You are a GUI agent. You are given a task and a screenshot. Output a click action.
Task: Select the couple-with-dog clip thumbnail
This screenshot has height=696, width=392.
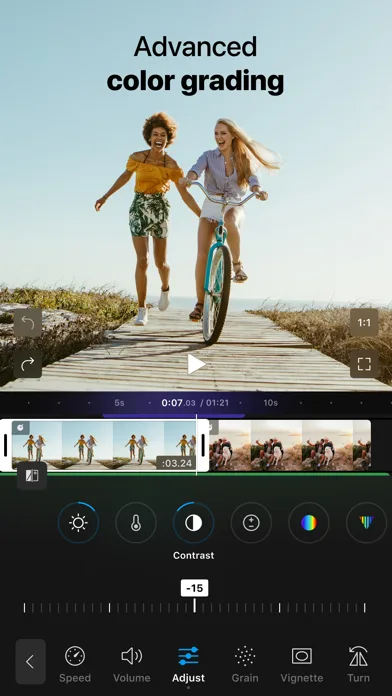289,445
